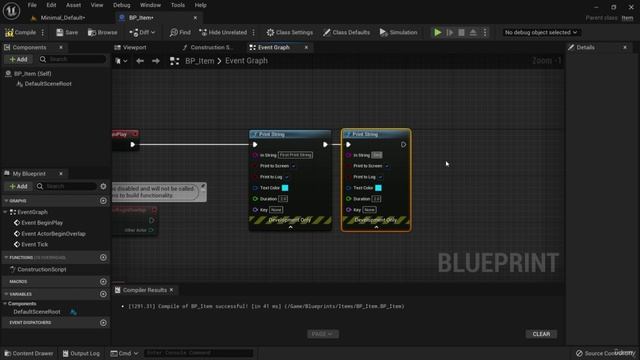
Task: Select BP_Item (Self) component
Action: [33, 73]
